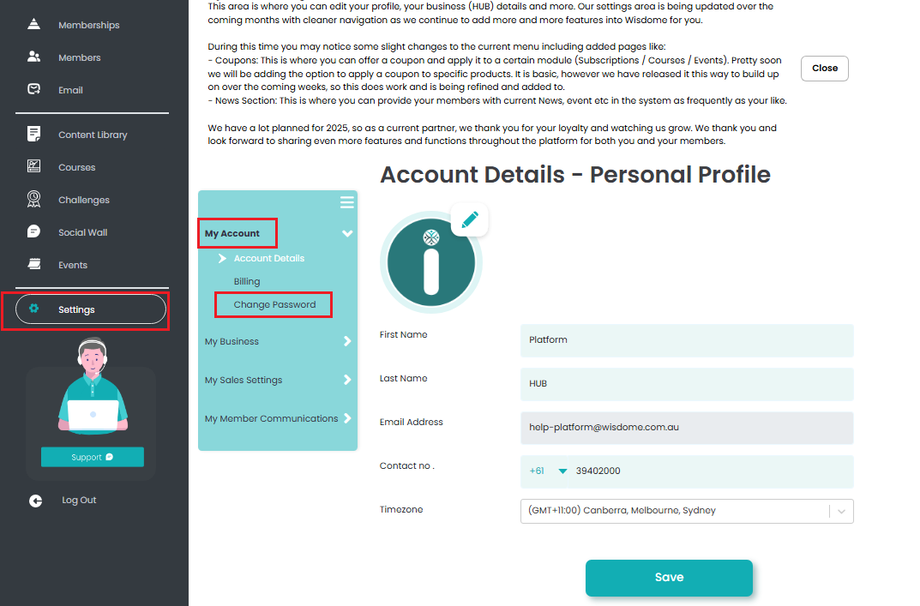920x606 pixels.
Task: Open the Email icon in sidebar
Action: (x=35, y=90)
